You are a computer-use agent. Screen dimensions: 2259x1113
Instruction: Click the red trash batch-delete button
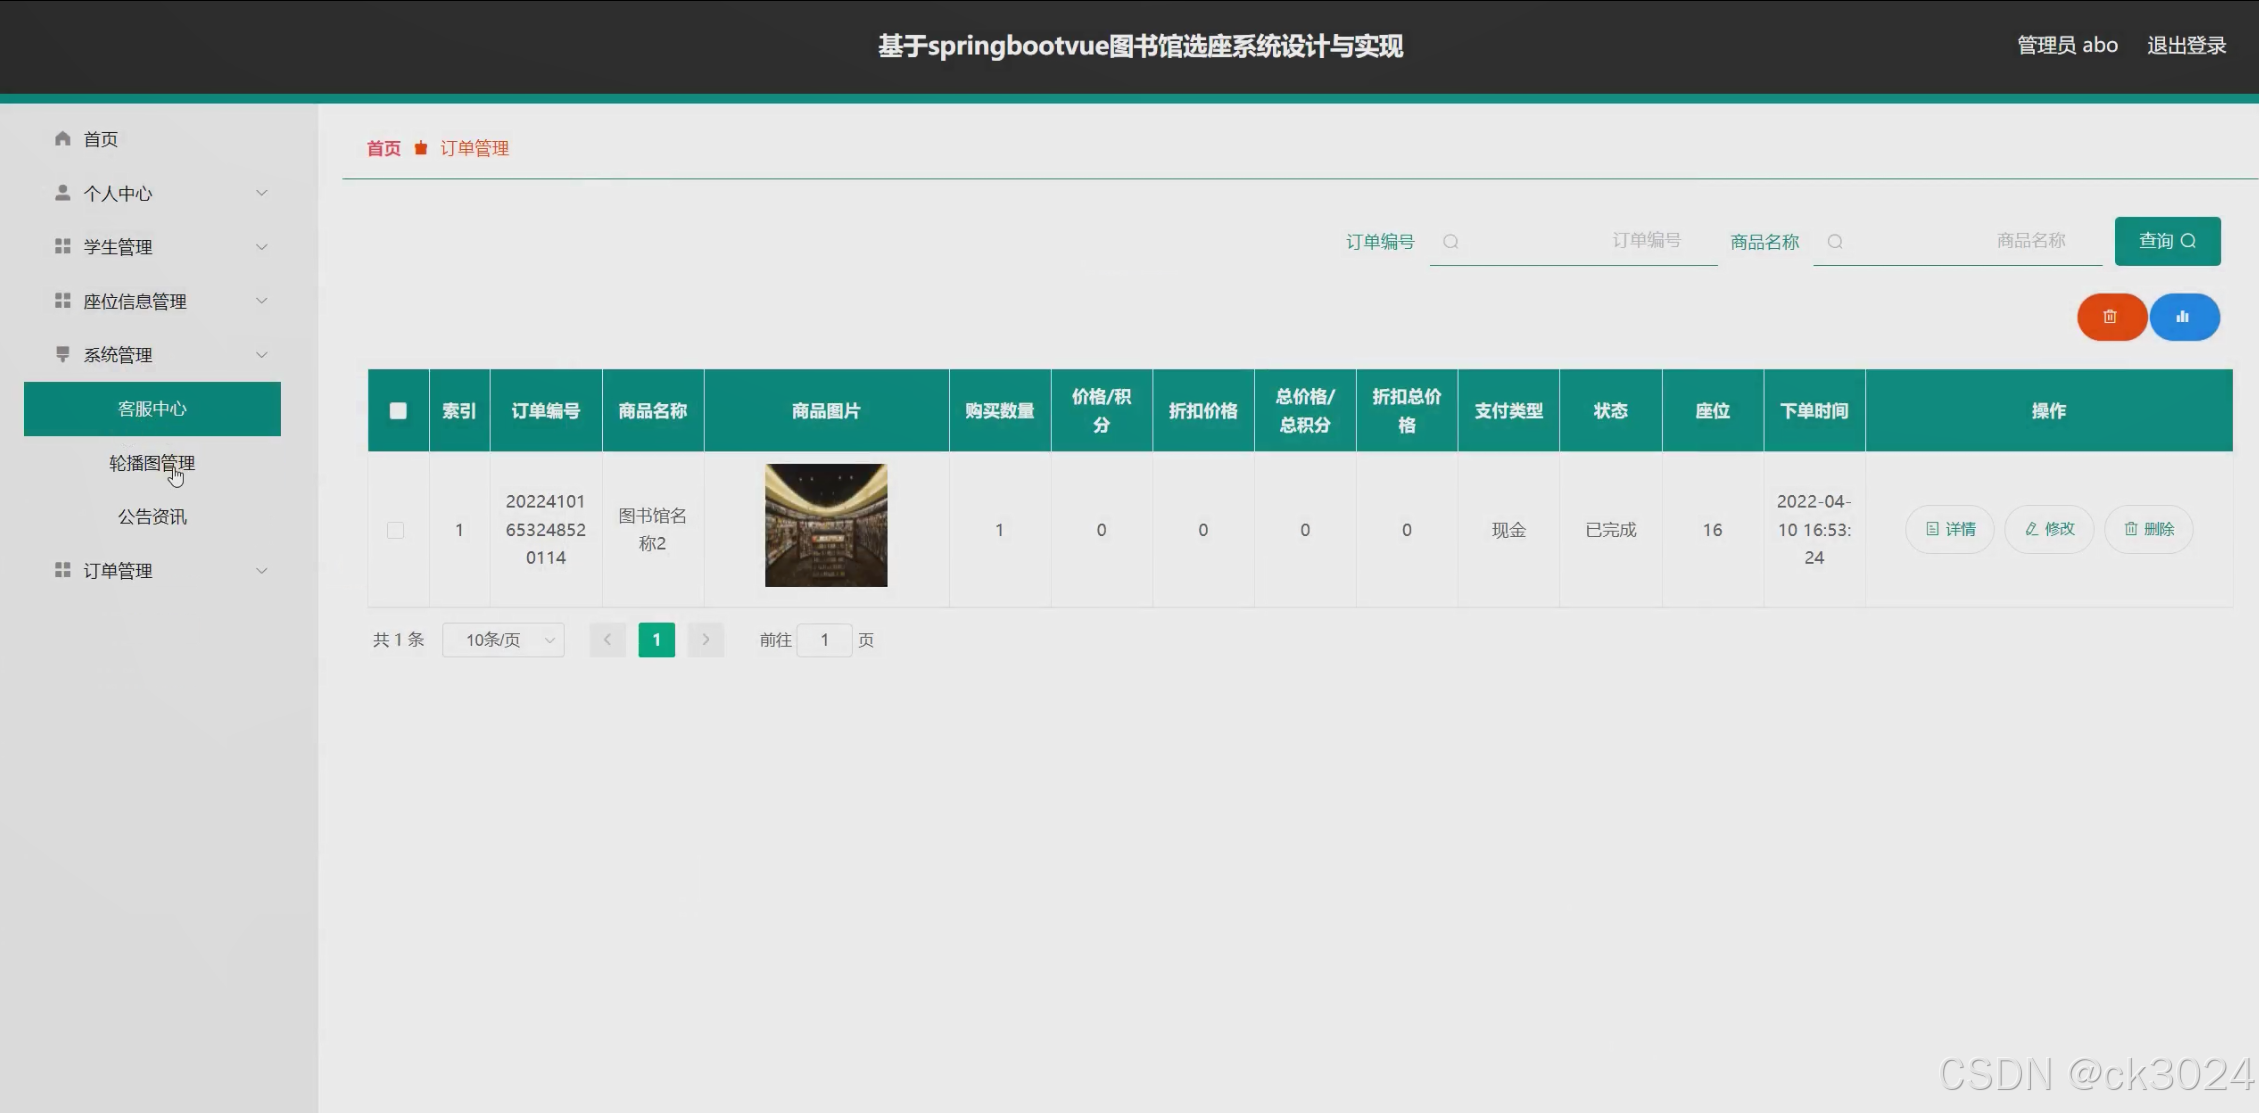click(x=2111, y=317)
